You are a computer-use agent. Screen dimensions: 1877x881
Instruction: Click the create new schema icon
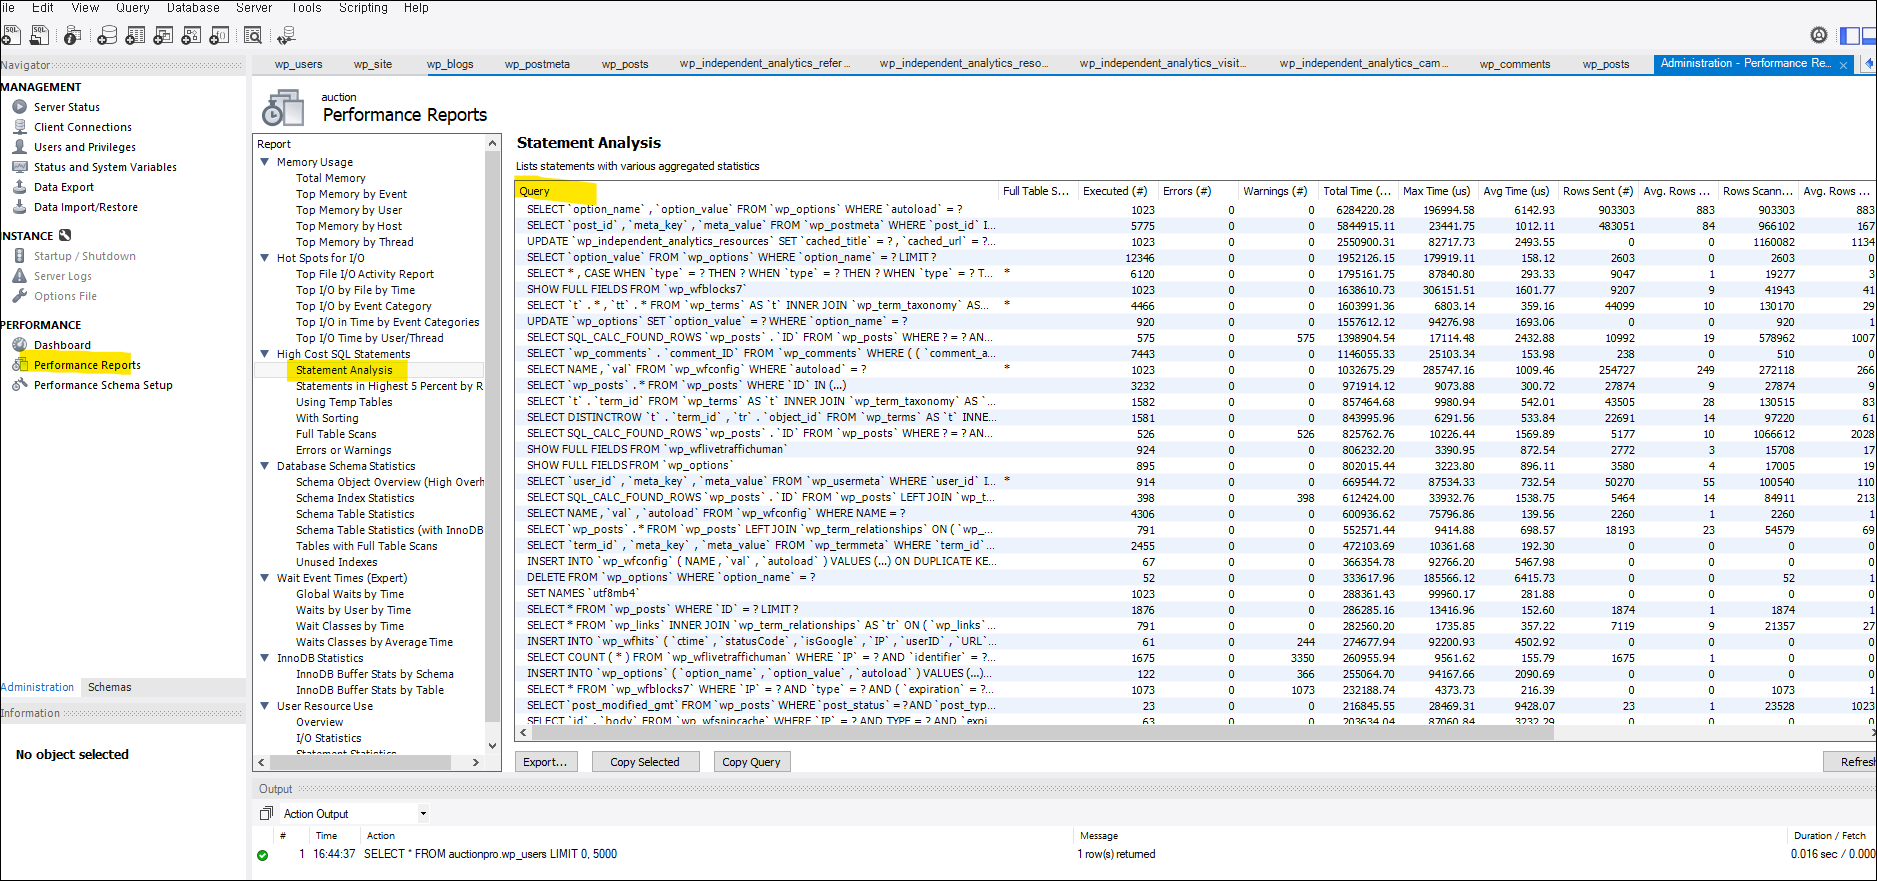pos(107,36)
